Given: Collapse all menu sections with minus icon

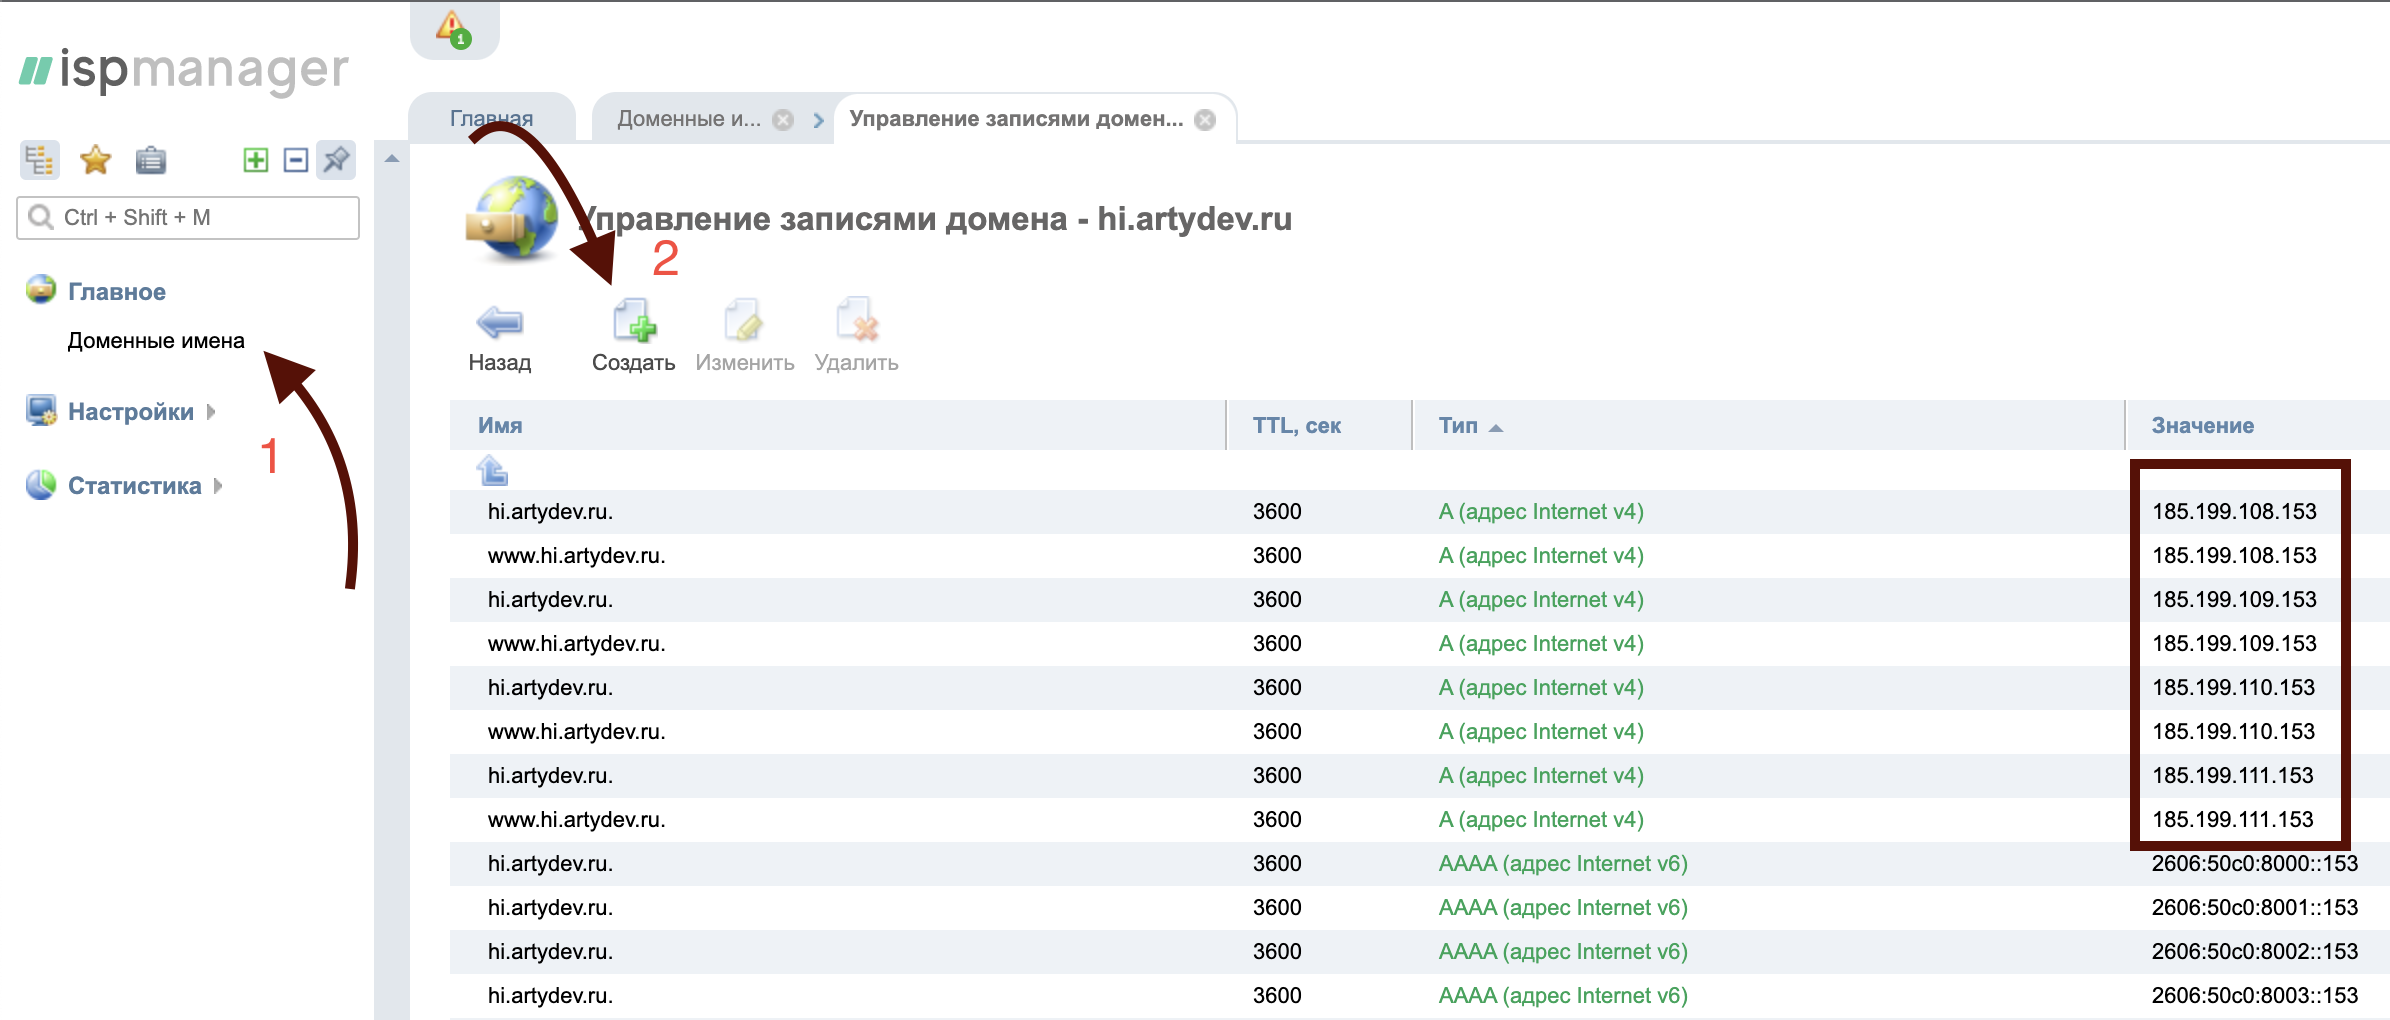Looking at the screenshot, I should coord(296,160).
